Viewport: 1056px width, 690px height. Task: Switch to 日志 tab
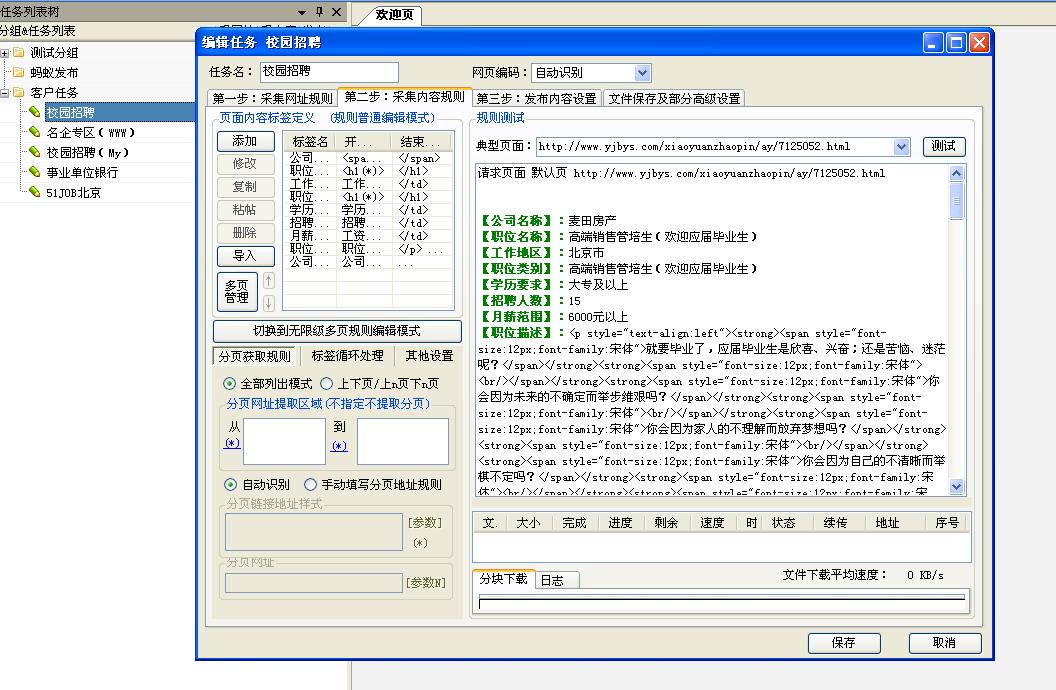[557, 580]
